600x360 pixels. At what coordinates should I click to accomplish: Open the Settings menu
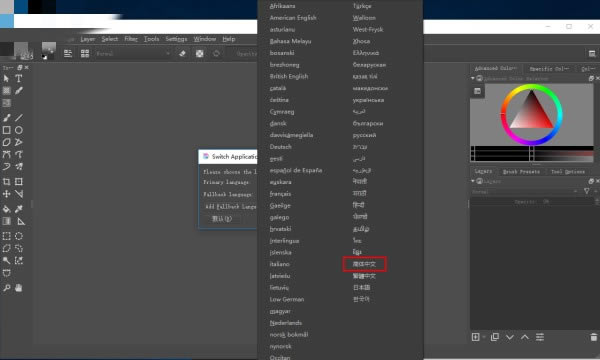coord(176,39)
